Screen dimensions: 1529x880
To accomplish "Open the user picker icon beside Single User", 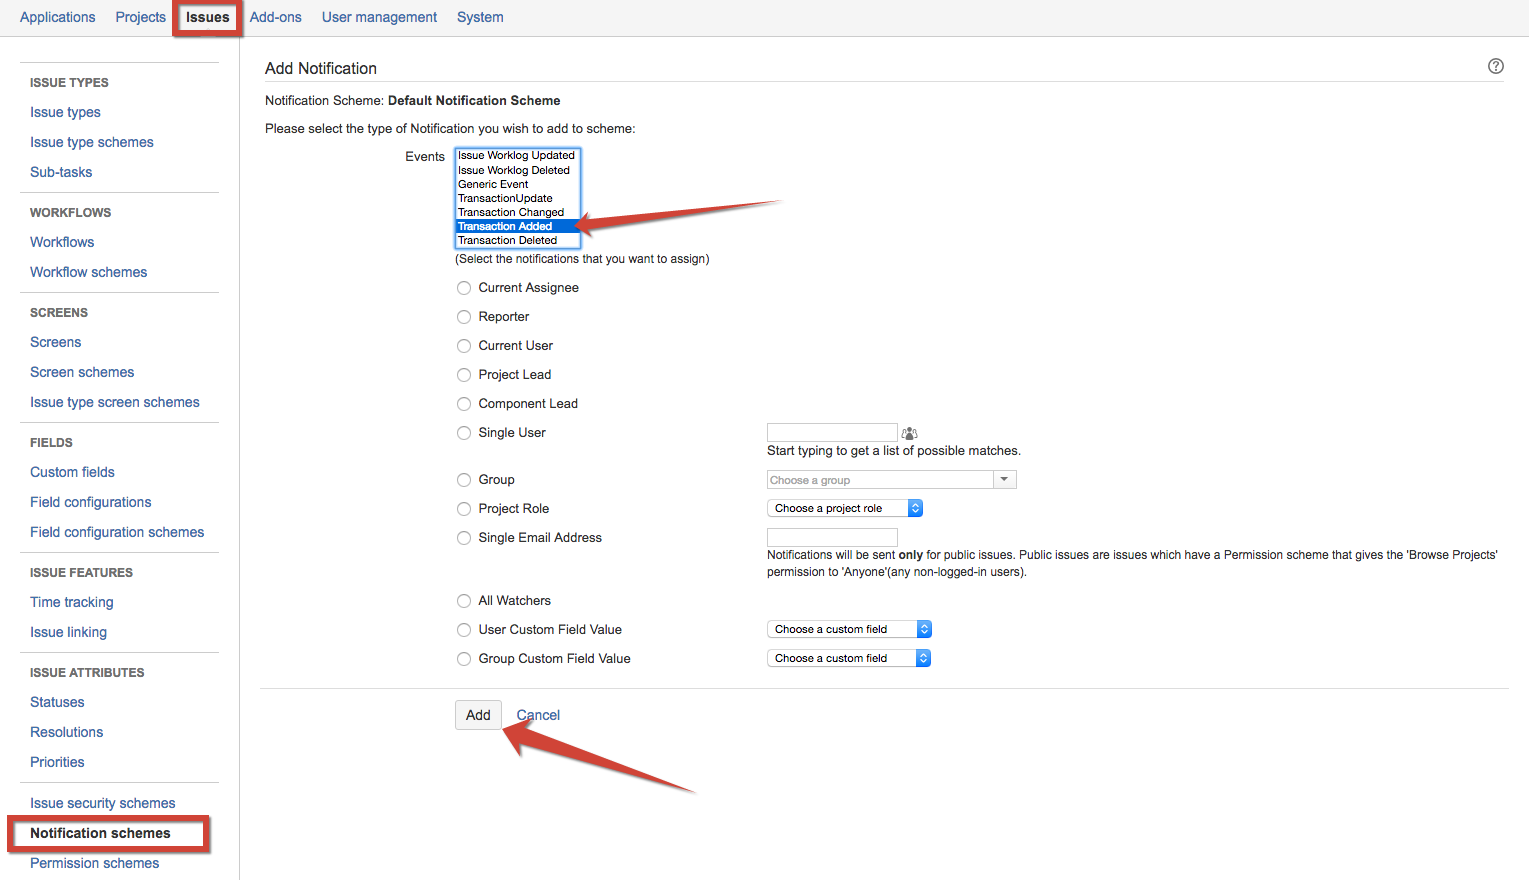I will 909,433.
